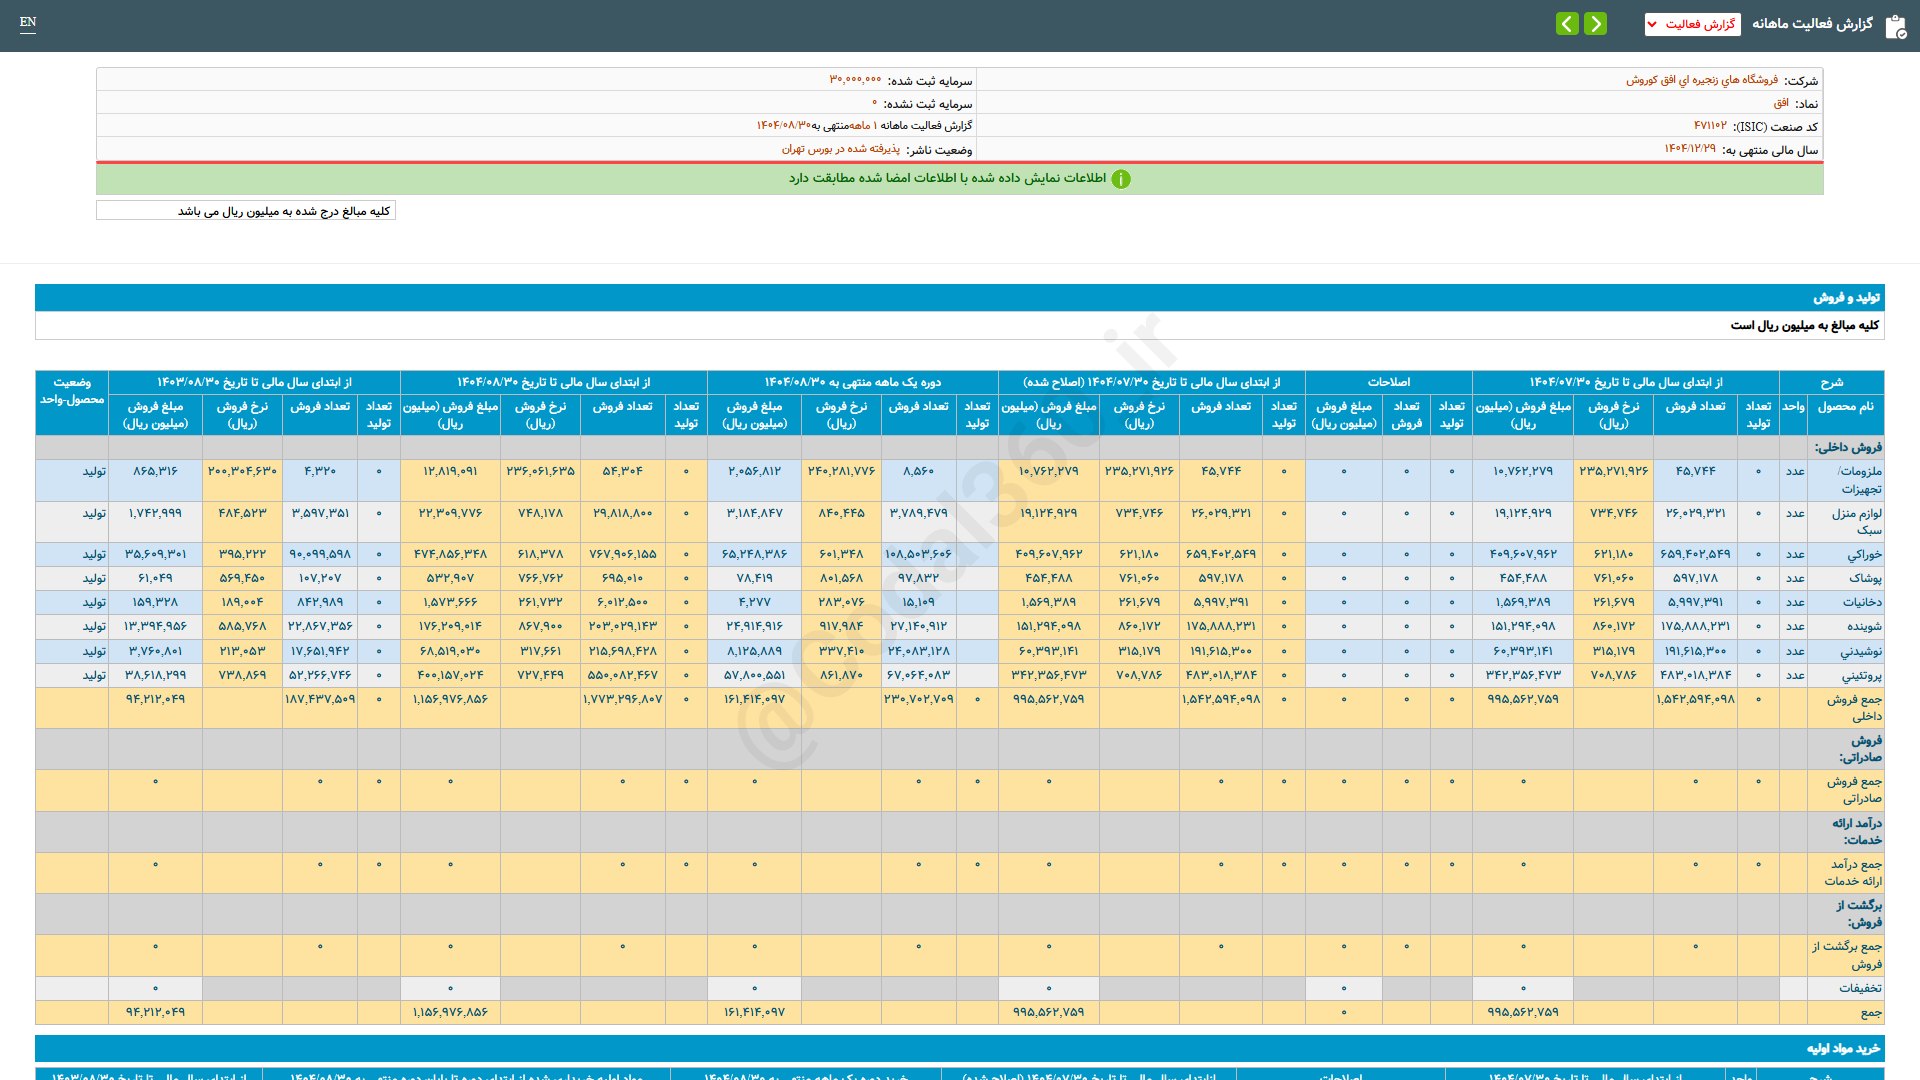Click the symbol value افق
Viewport: 1920px width, 1080px height.
pos(1781,103)
